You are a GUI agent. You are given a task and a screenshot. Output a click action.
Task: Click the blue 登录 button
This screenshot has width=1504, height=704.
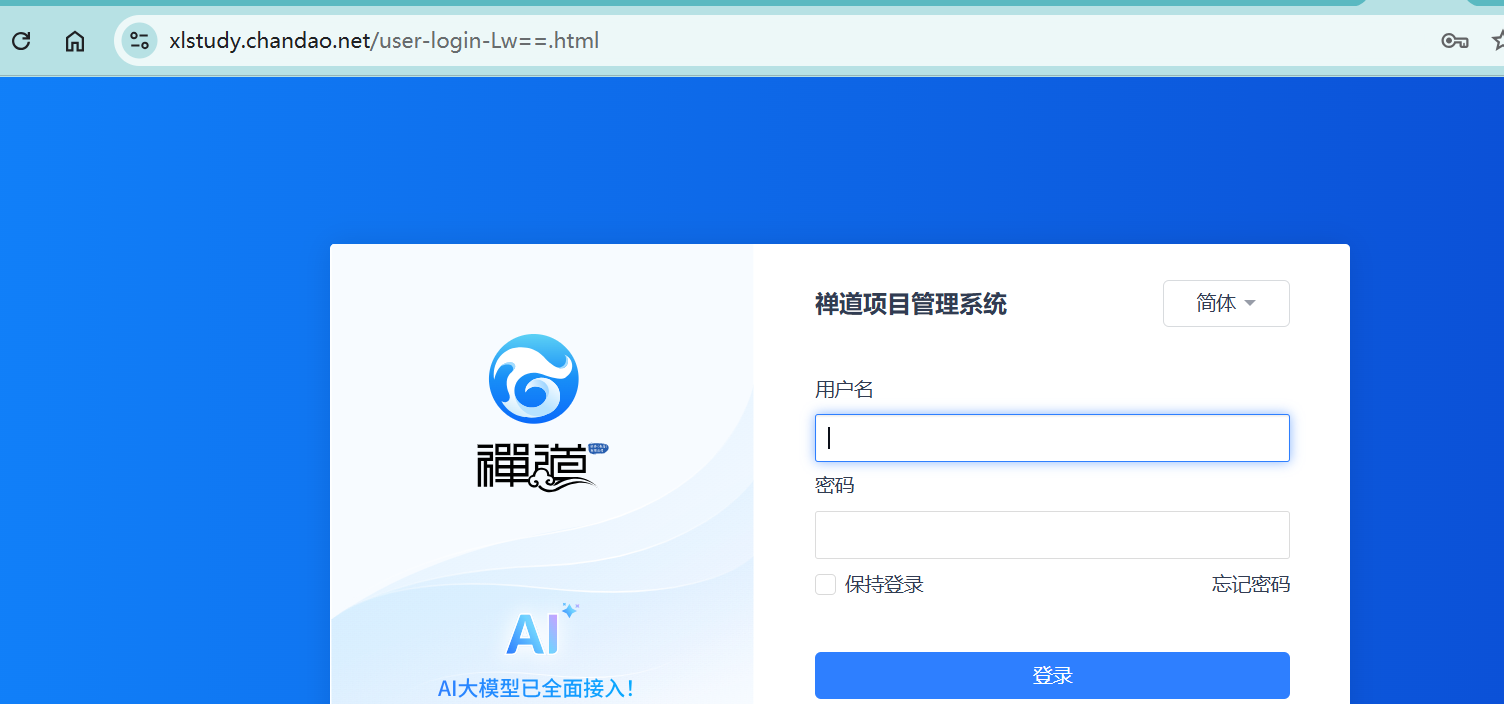1052,675
